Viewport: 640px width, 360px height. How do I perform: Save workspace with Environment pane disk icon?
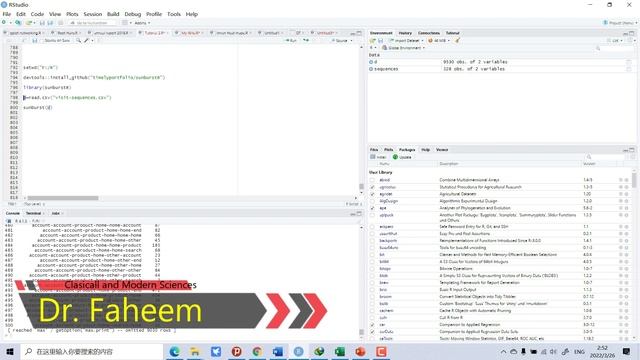[380, 40]
